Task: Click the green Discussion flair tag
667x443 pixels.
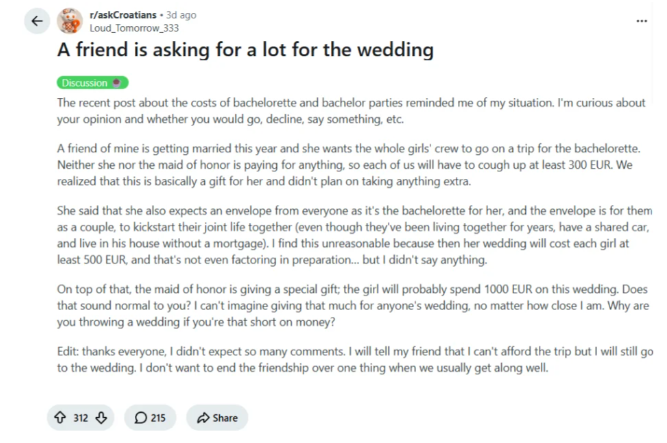Action: coord(93,83)
